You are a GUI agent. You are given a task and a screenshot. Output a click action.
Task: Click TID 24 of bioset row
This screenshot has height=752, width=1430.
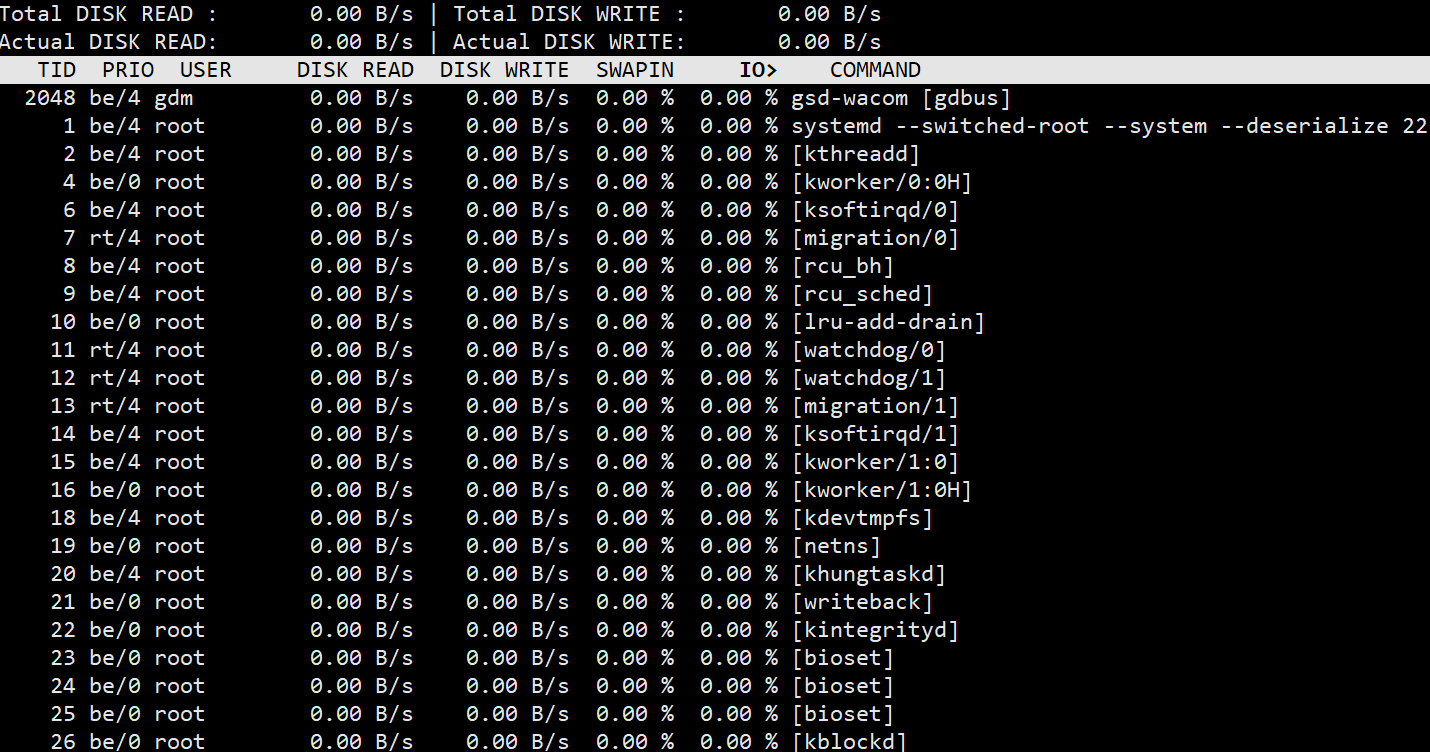pos(63,686)
